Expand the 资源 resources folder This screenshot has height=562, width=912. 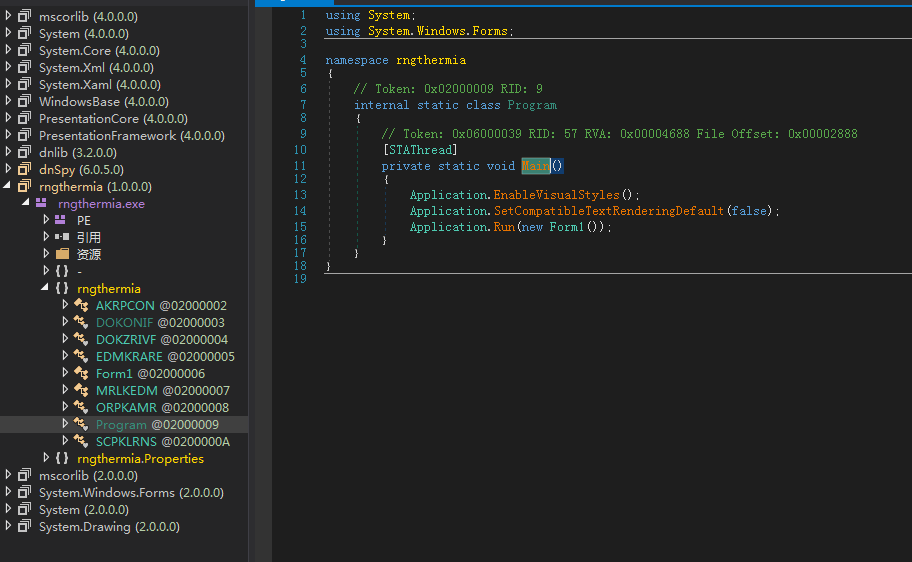[x=46, y=254]
